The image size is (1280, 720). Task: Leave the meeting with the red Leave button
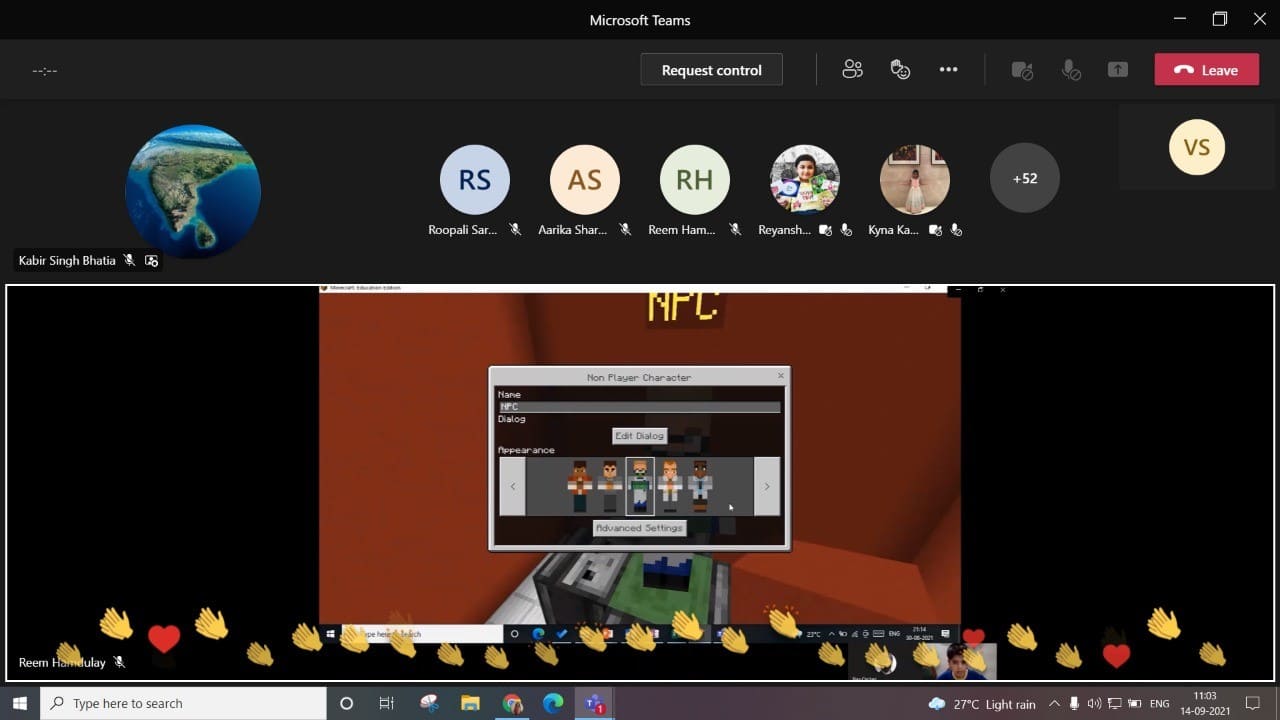[x=1206, y=70]
